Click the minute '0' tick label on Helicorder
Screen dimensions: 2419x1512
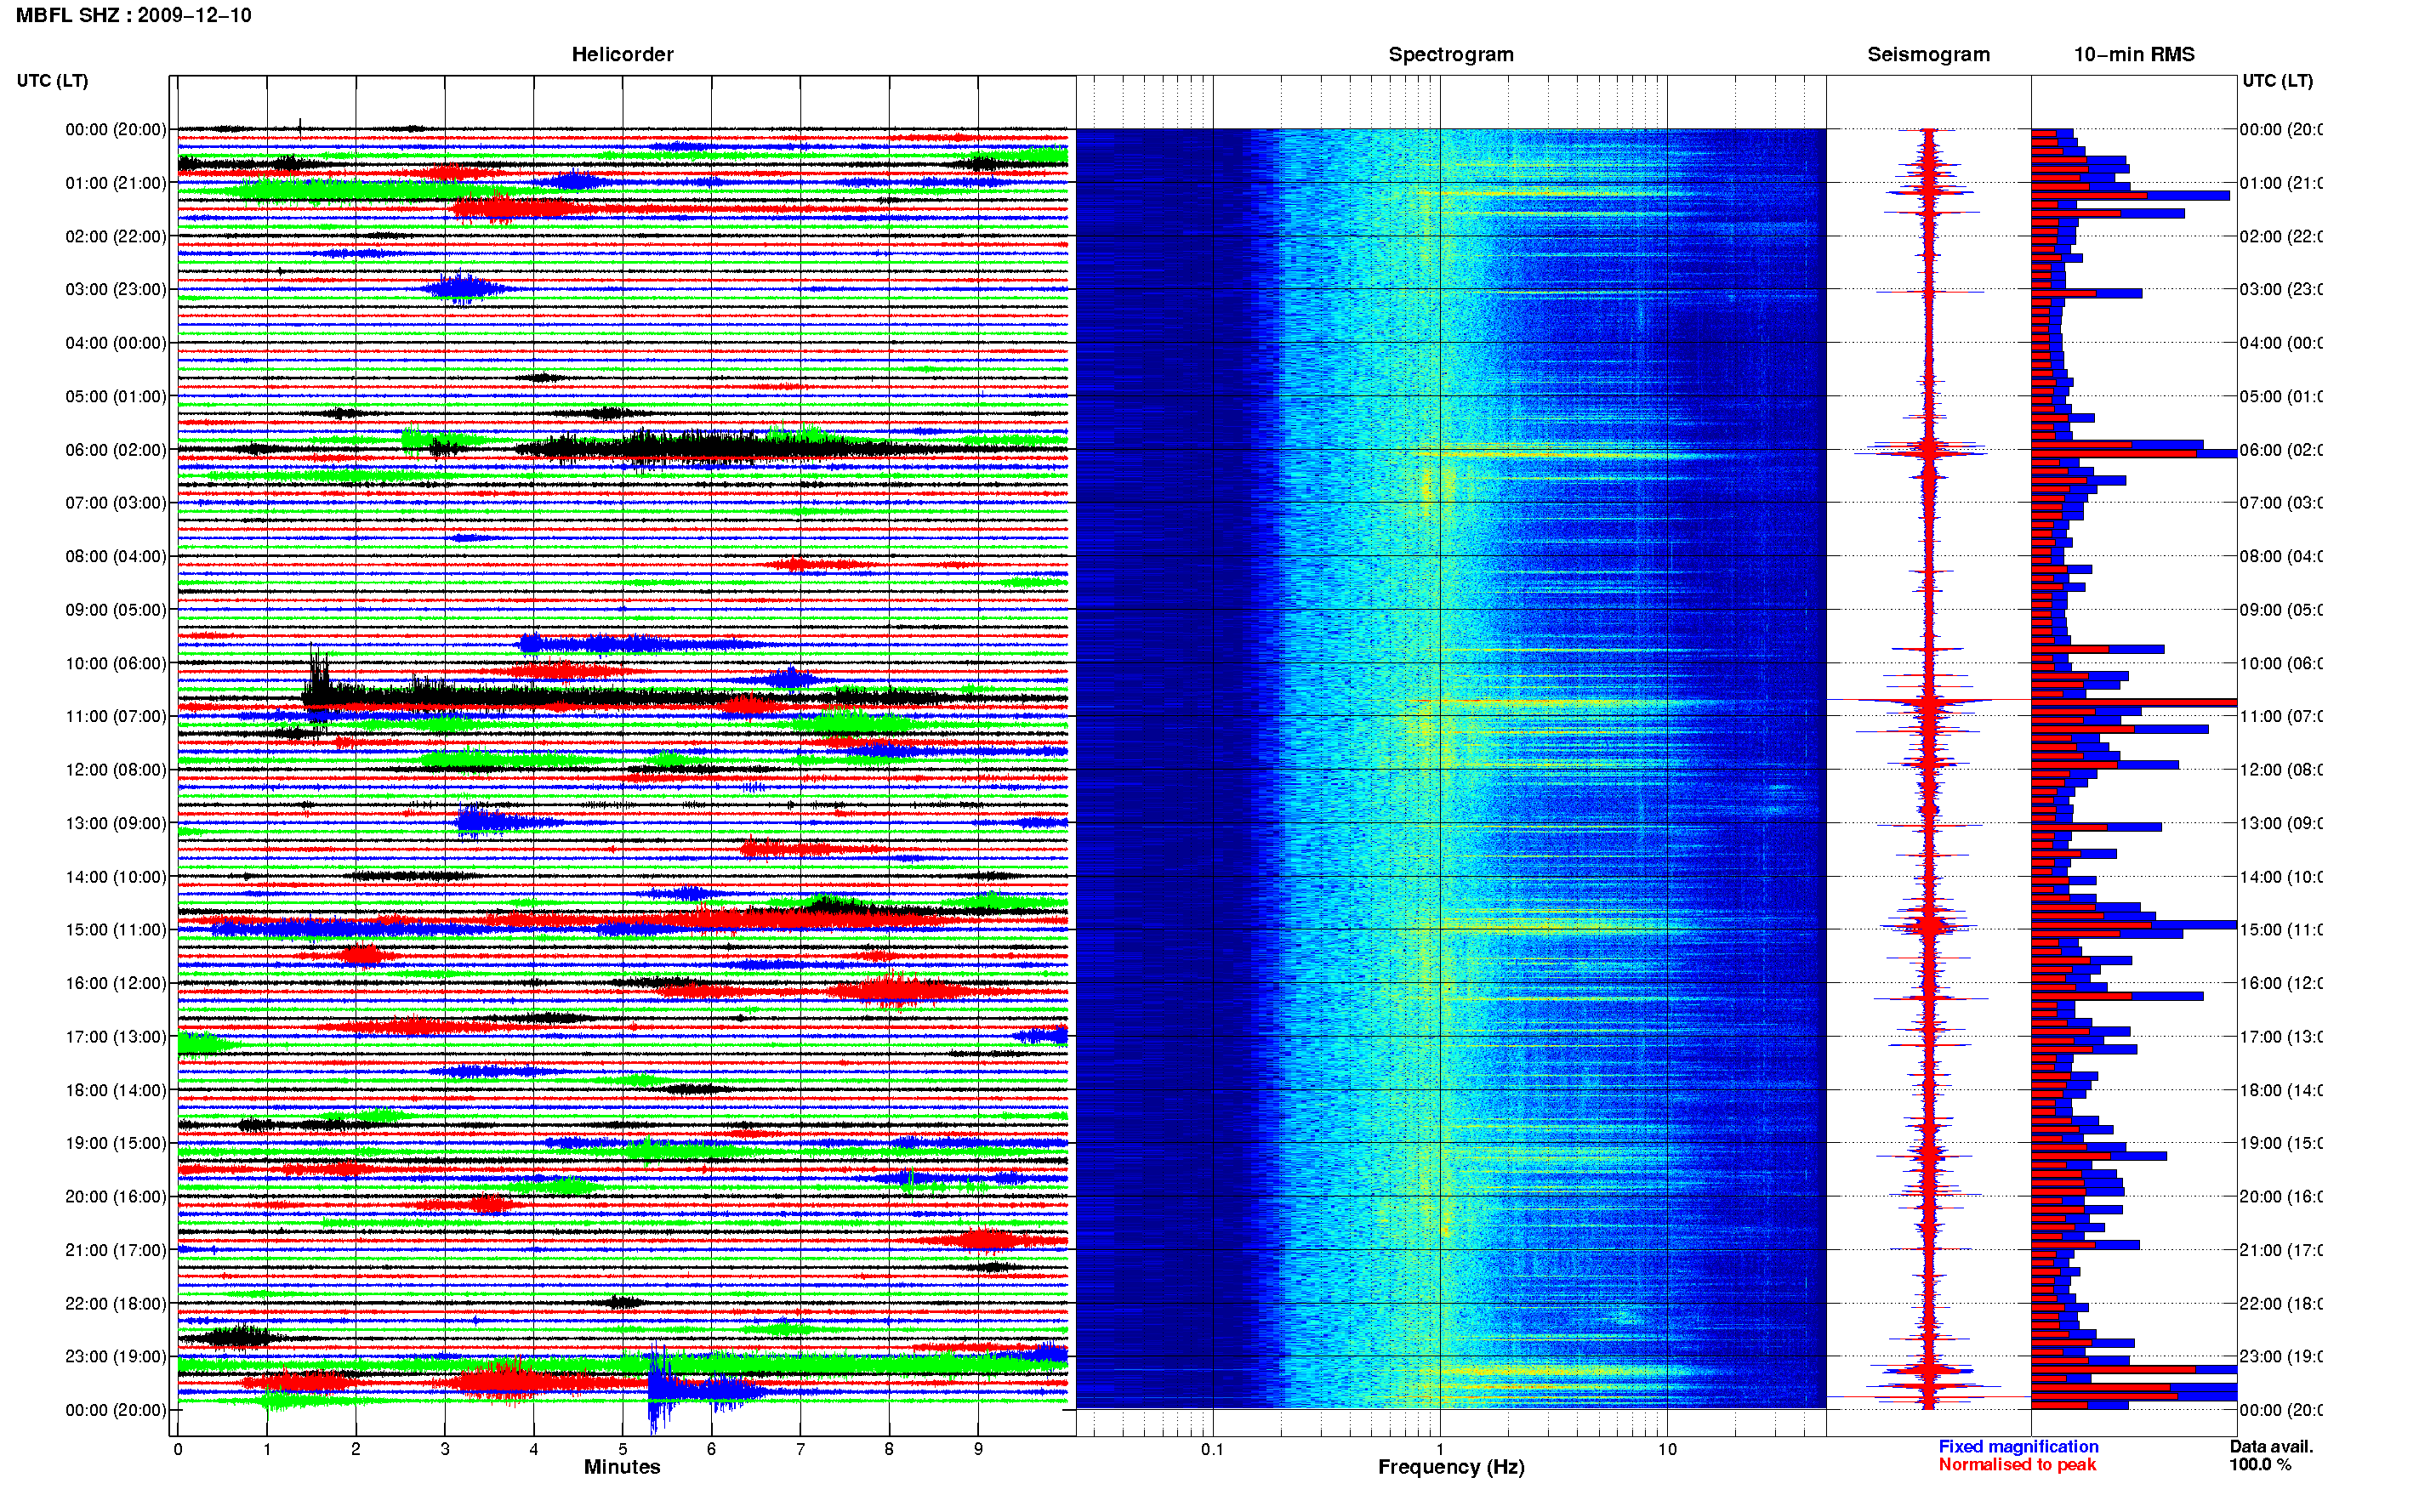tap(178, 1449)
